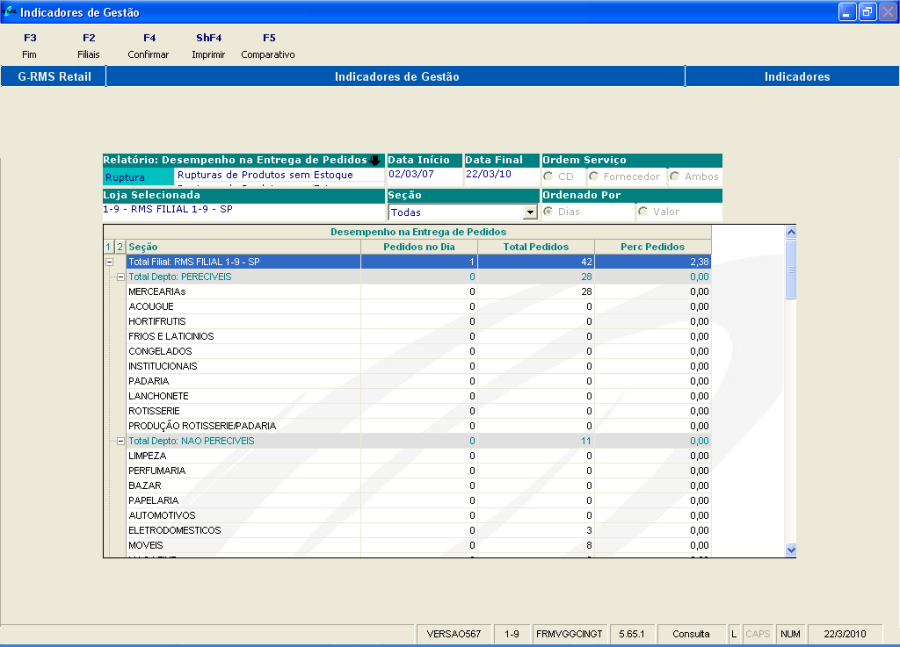This screenshot has width=900, height=647.
Task: Sort by the Total Pedidos column header
Action: click(x=535, y=247)
